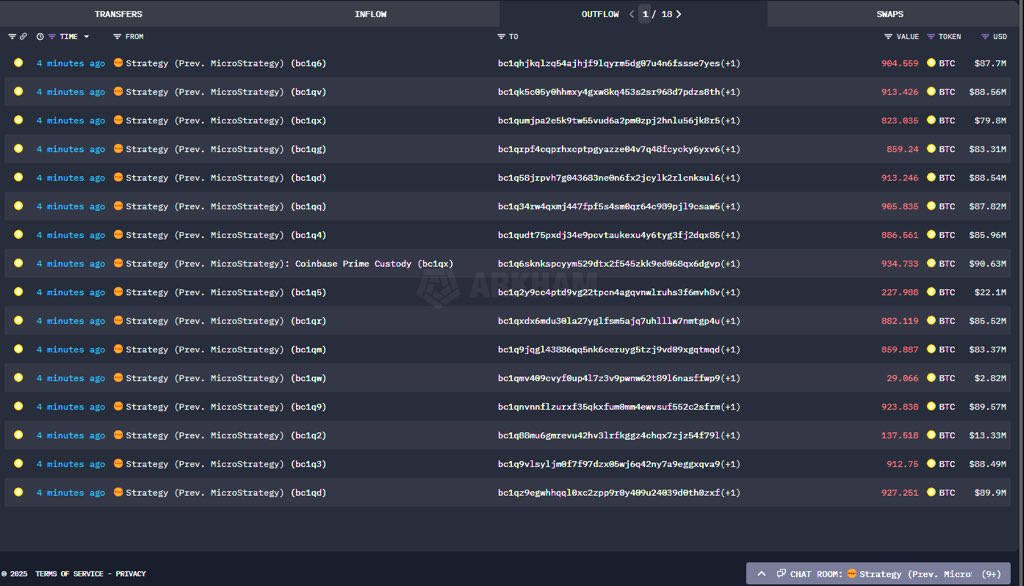Click Bitcoin chain icon on bc1q3 row

coord(18,464)
